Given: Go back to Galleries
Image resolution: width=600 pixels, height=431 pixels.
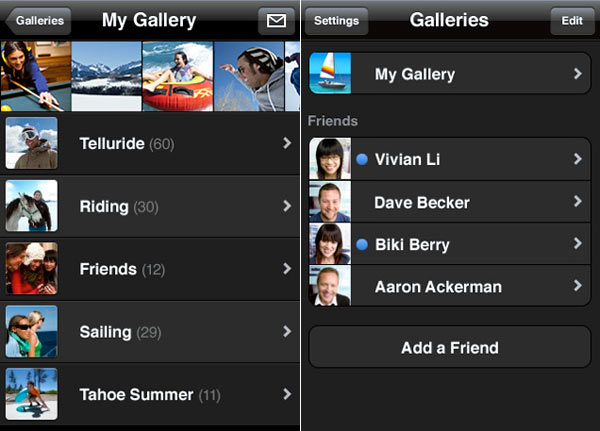Looking at the screenshot, I should pos(36,20).
